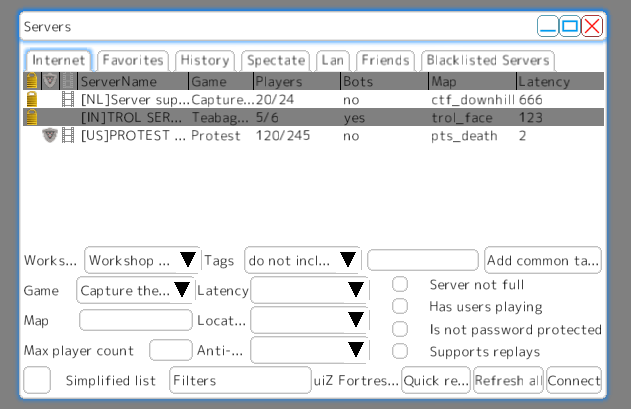Click the Refresh all button
This screenshot has height=409, width=631.
tap(508, 381)
